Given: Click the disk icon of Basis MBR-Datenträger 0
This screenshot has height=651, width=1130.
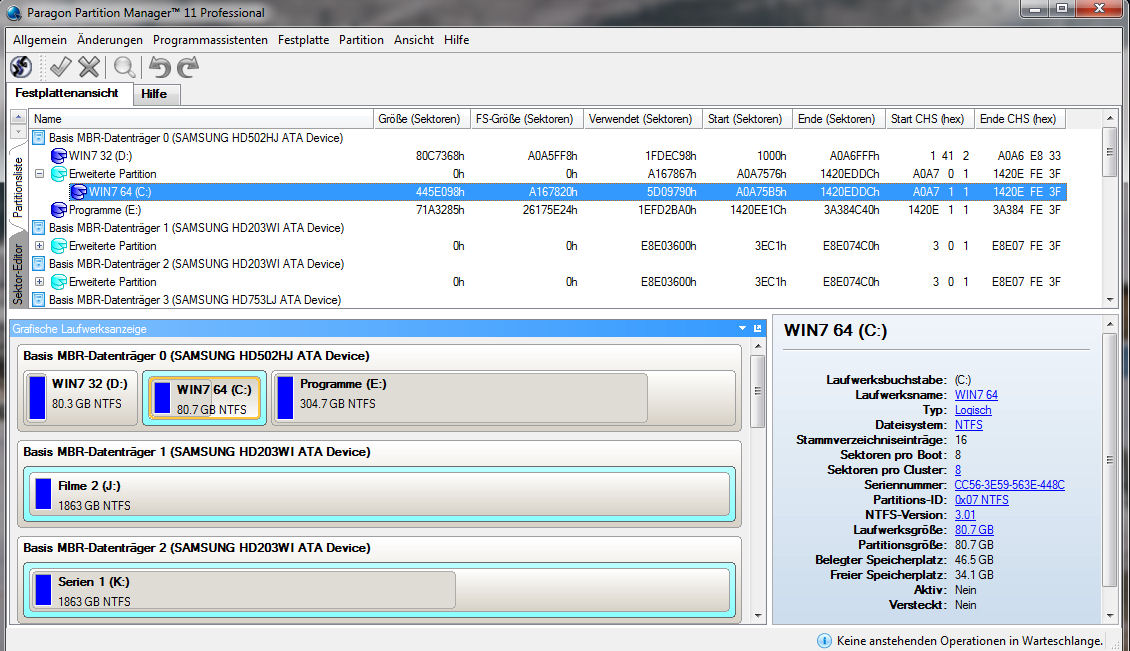Looking at the screenshot, I should point(39,138).
